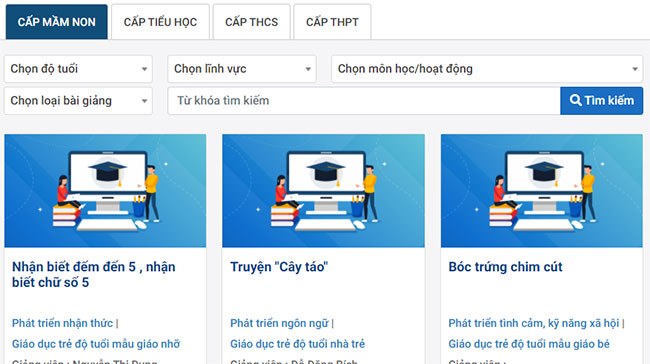Image resolution: width=650 pixels, height=364 pixels.
Task: Expand the Chọn loại bài giảng dropdown
Action: coord(78,101)
